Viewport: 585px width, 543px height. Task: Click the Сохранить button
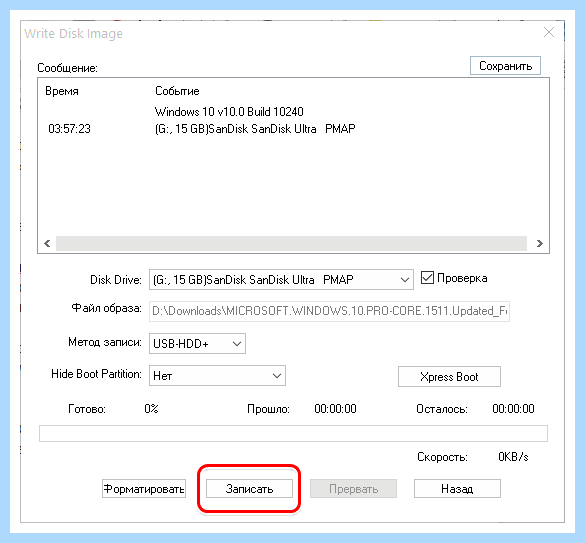505,66
